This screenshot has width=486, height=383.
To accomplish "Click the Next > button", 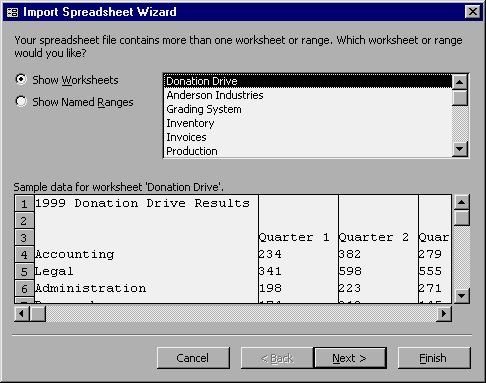I will (x=350, y=358).
